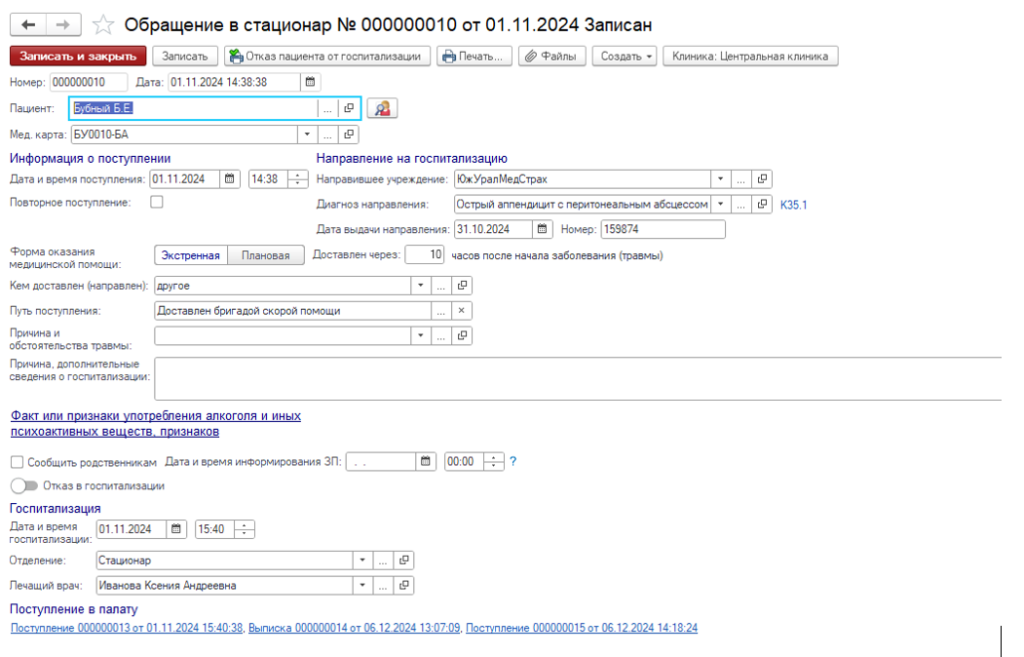Open med card record via open icon
1024x657 pixels.
[x=349, y=135]
